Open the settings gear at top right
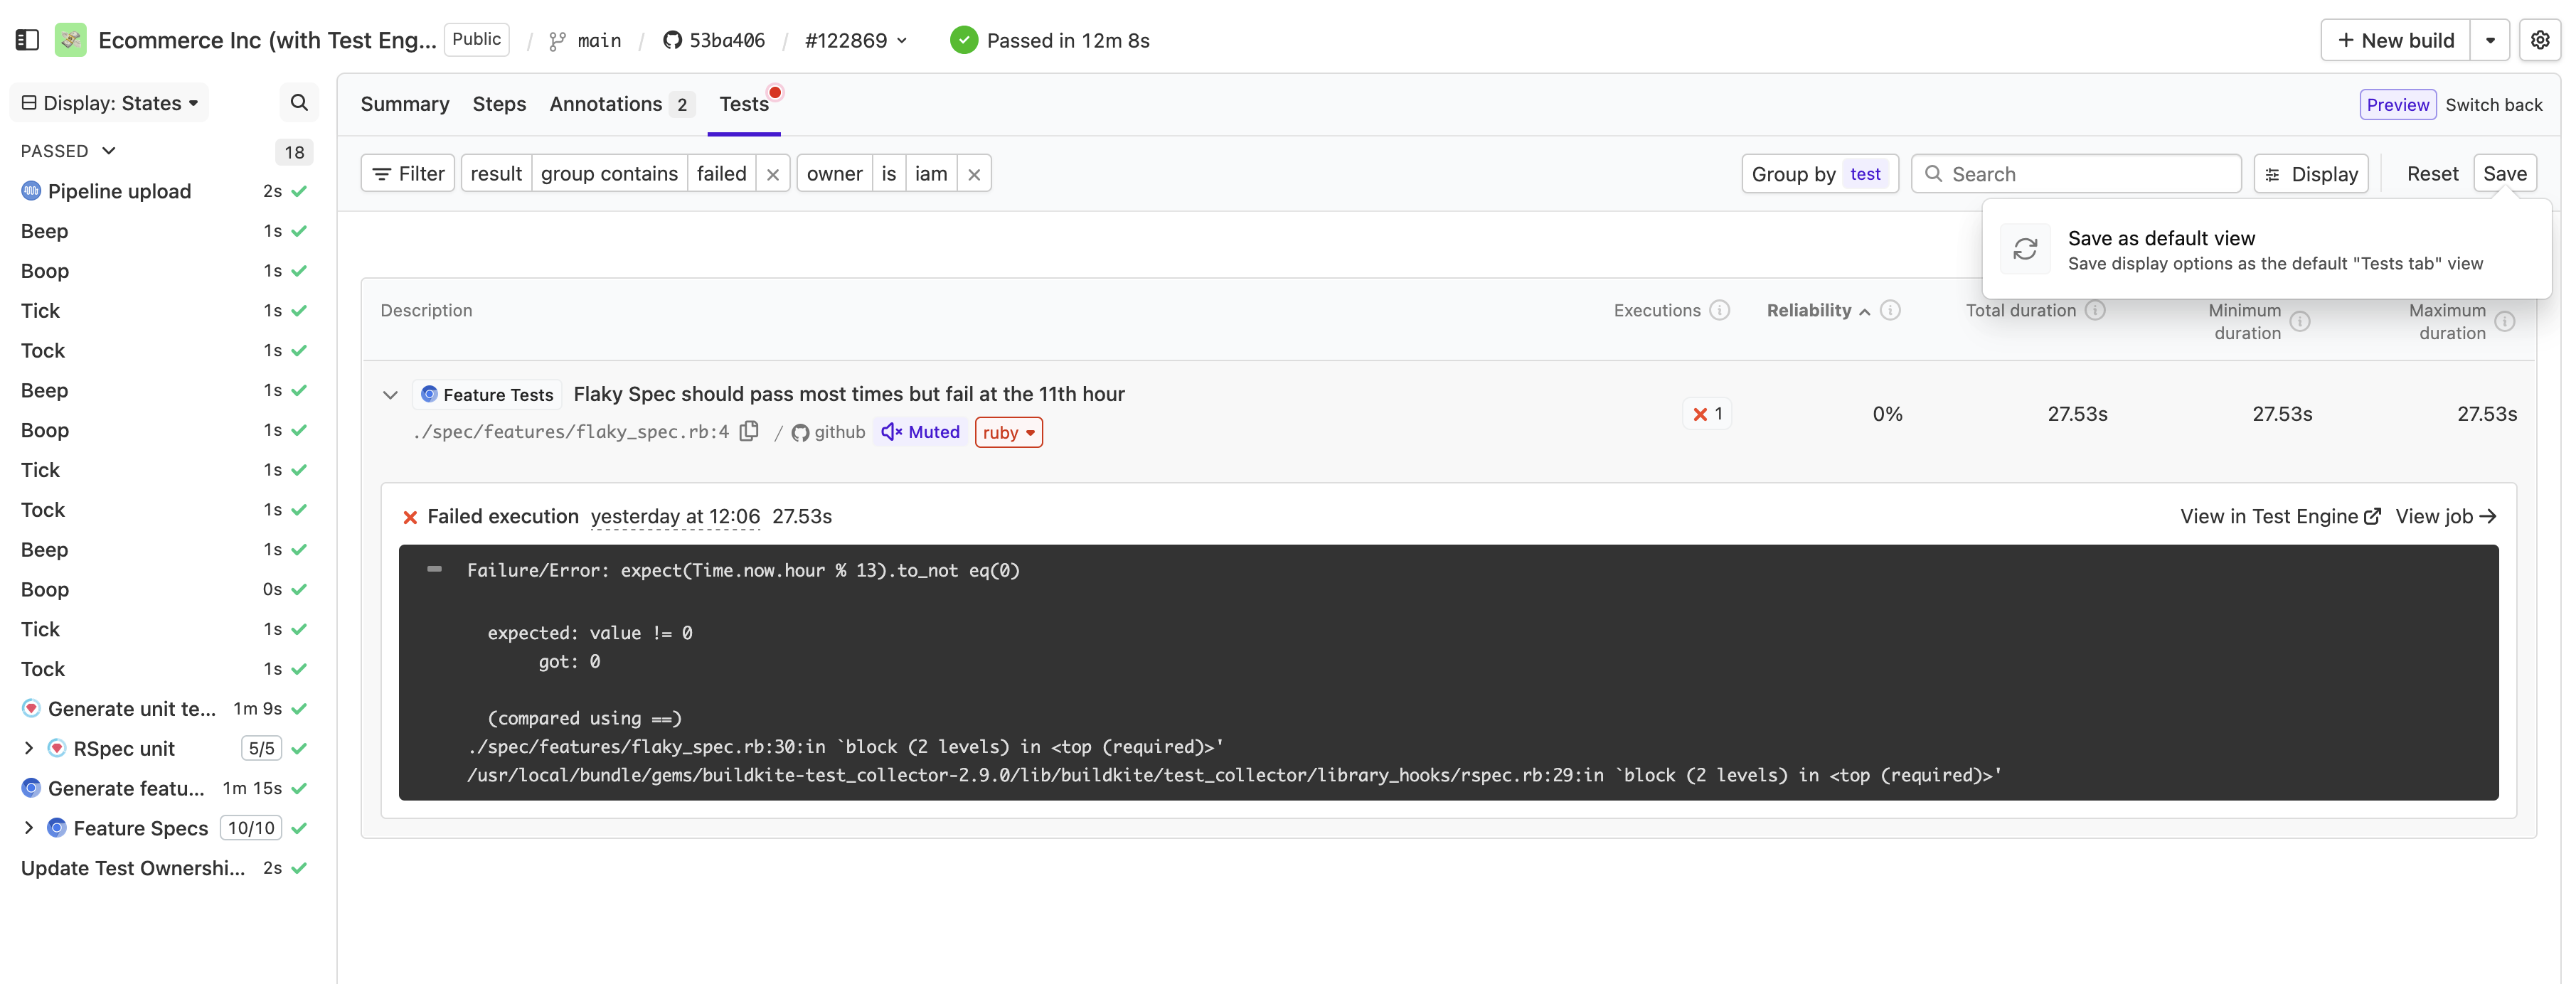This screenshot has width=2576, height=984. point(2541,40)
